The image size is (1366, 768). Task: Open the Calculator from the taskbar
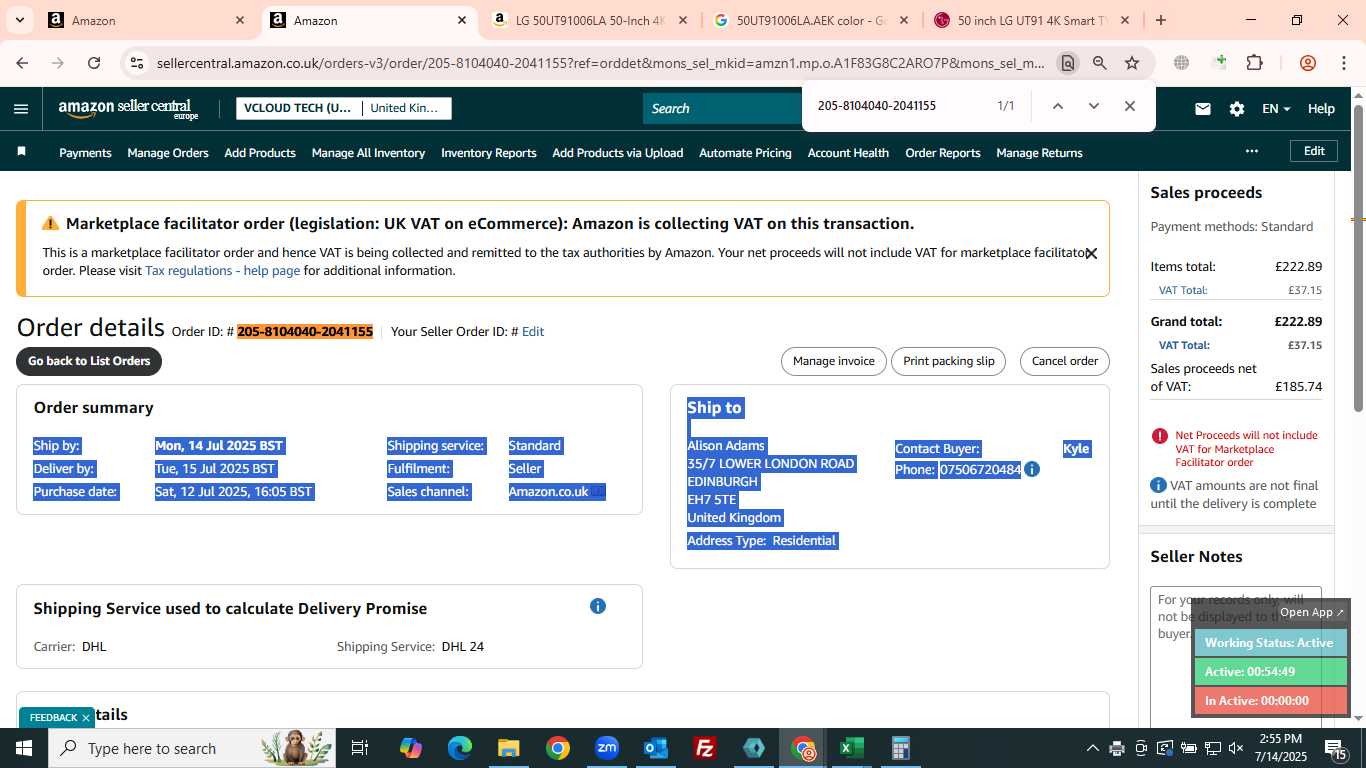900,748
